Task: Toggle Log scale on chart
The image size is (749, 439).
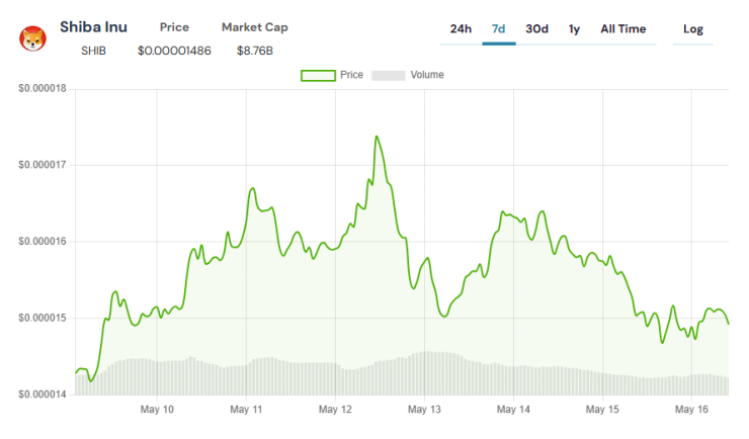Action: 693,30
